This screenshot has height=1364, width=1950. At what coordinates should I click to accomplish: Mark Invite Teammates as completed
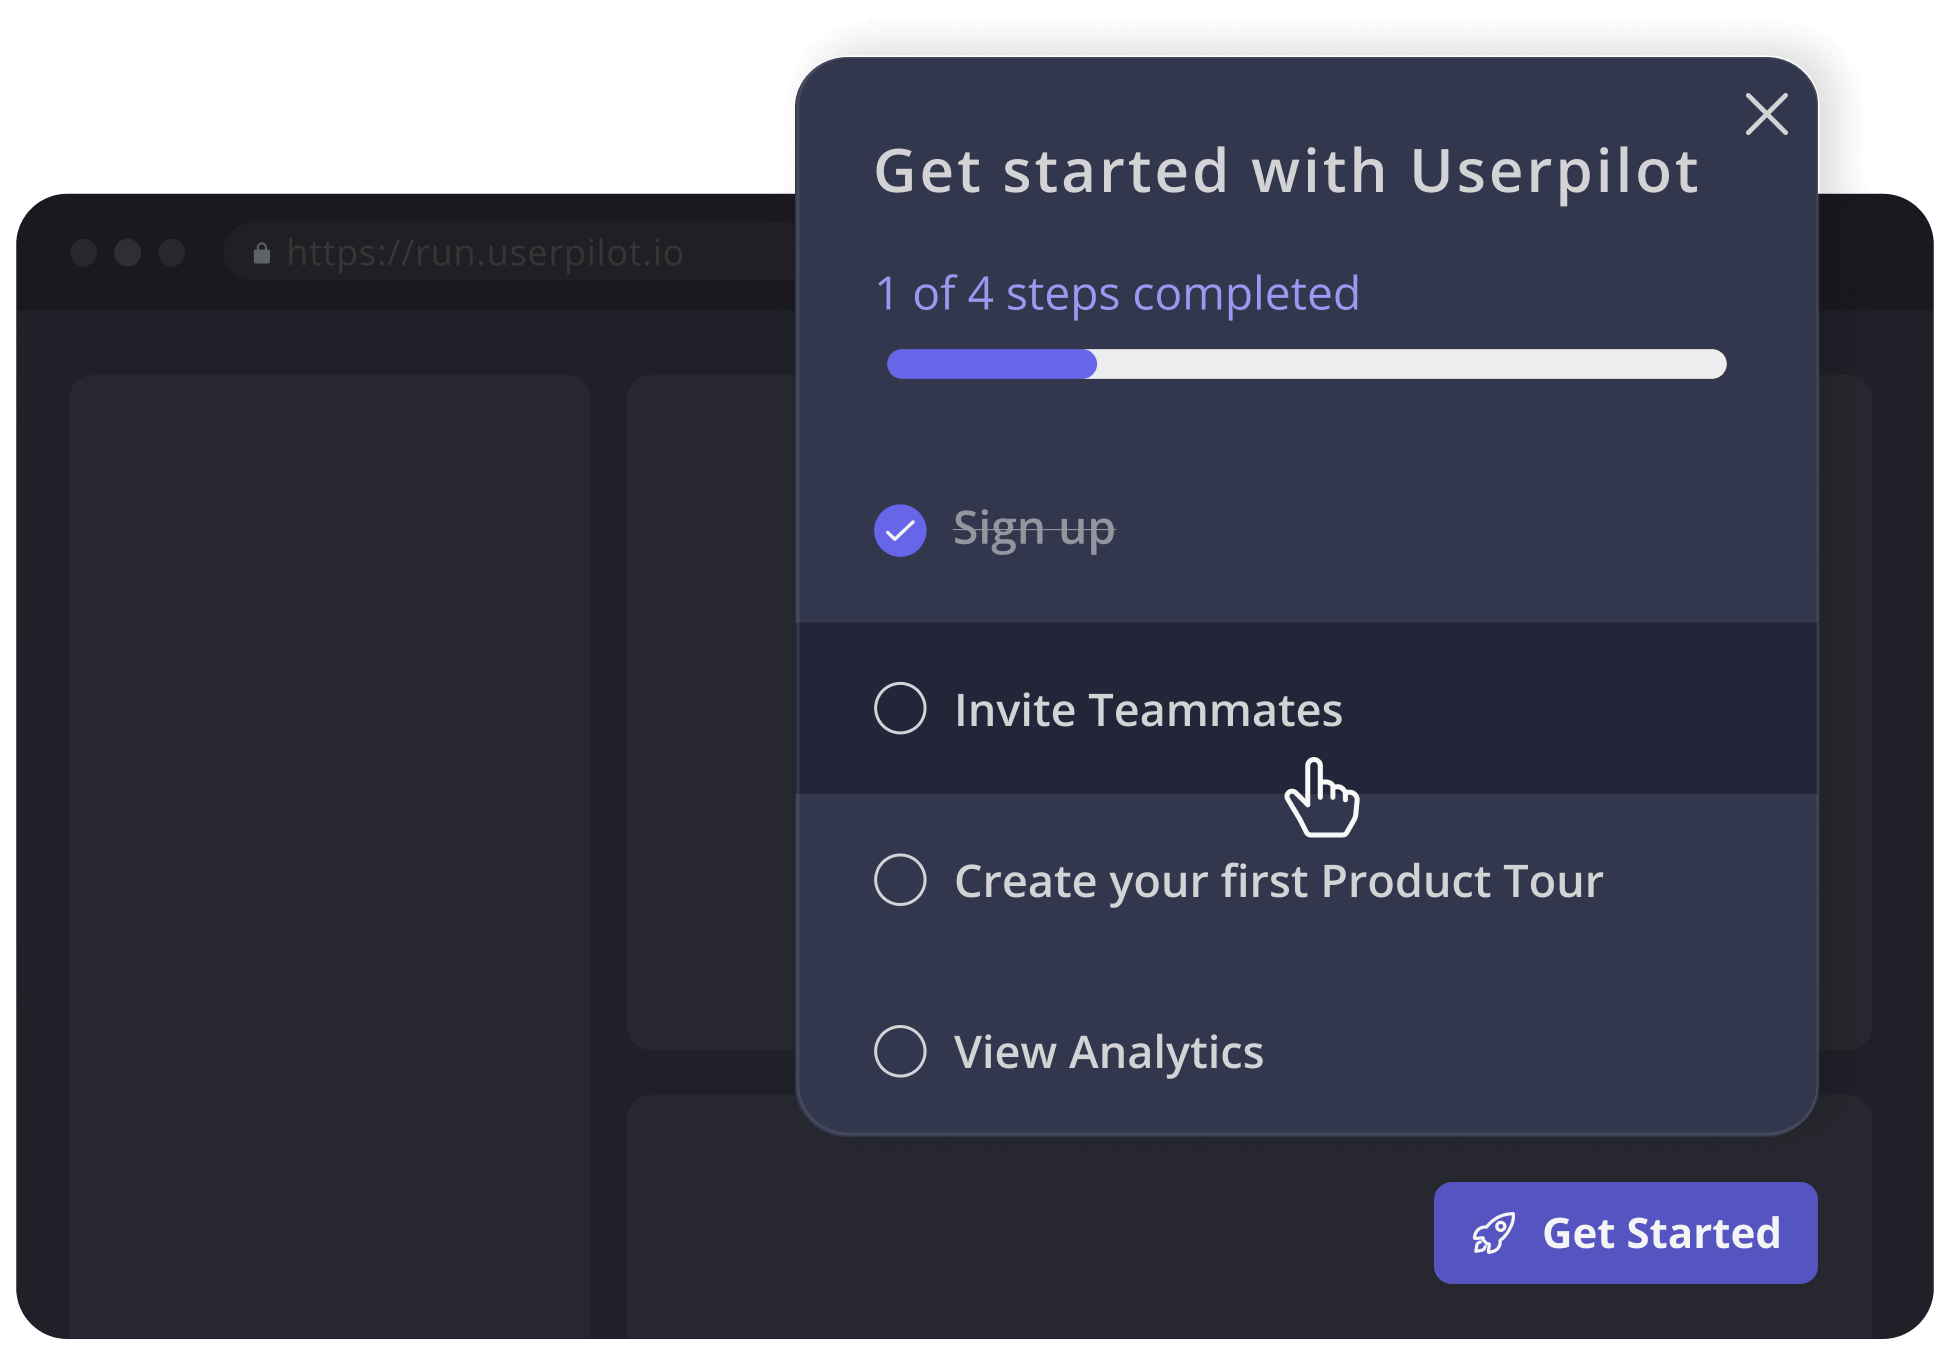(x=899, y=709)
